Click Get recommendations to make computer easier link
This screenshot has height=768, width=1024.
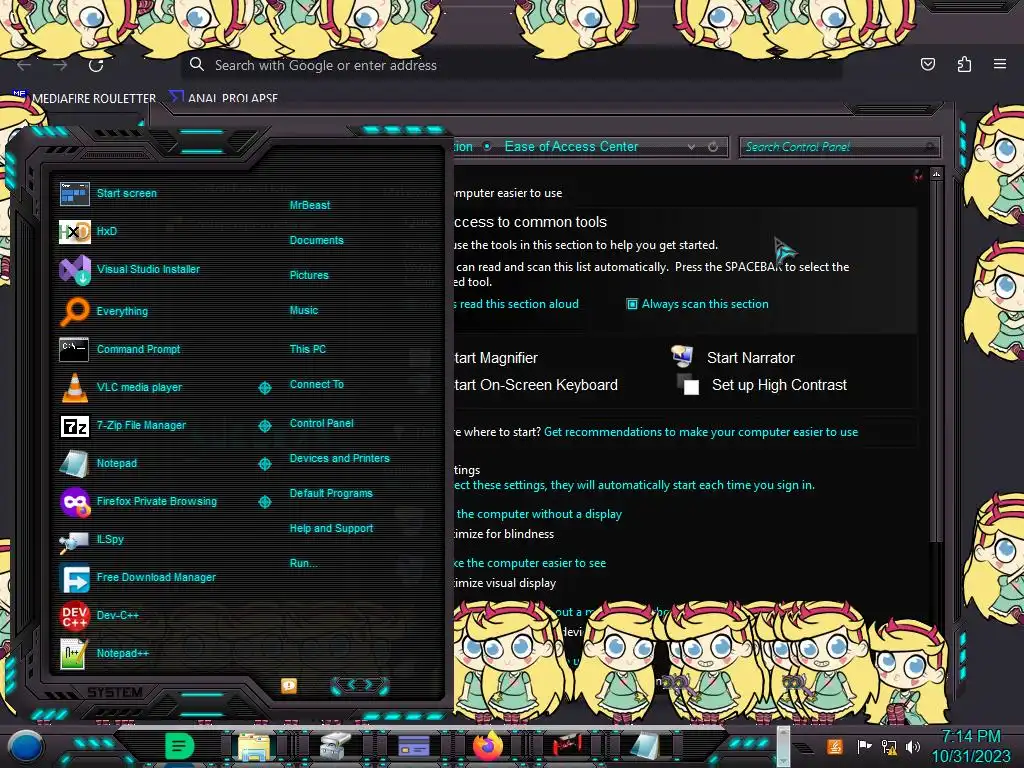pyautogui.click(x=701, y=432)
